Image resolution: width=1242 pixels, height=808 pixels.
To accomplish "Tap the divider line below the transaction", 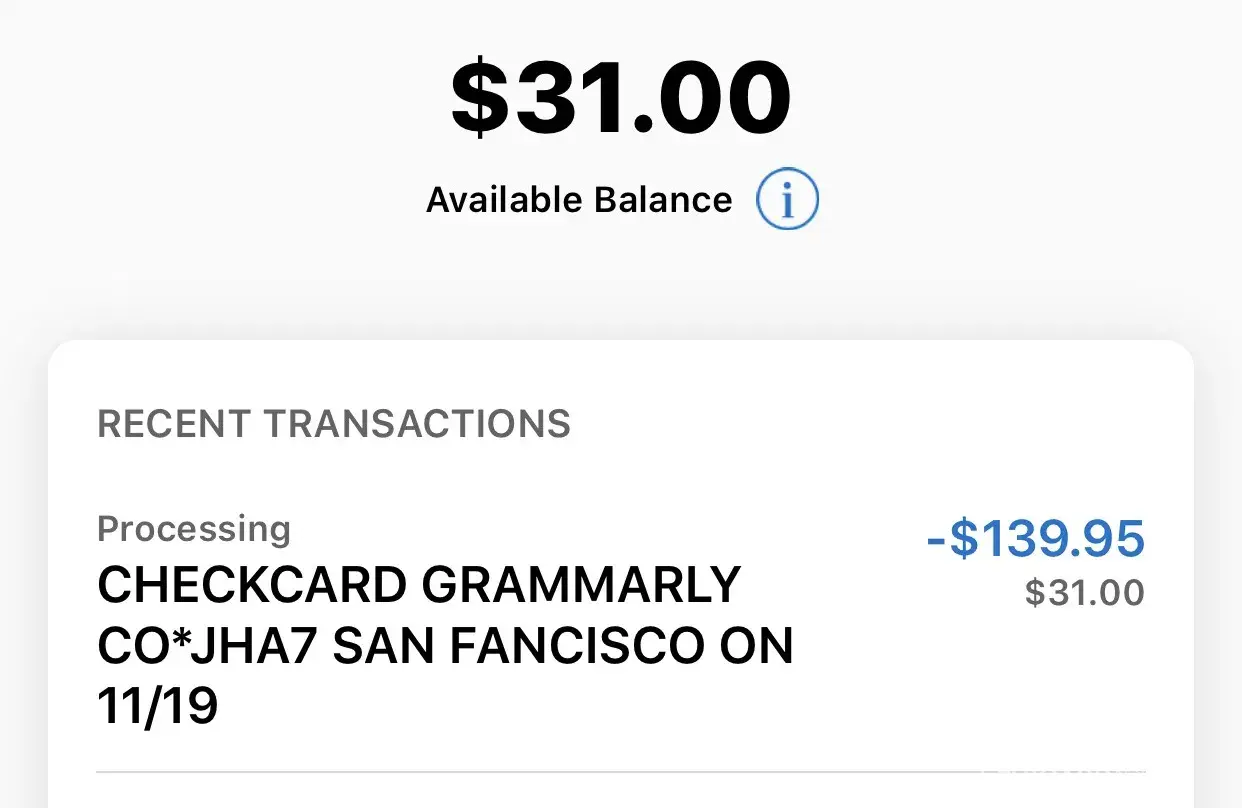I will (620, 772).
